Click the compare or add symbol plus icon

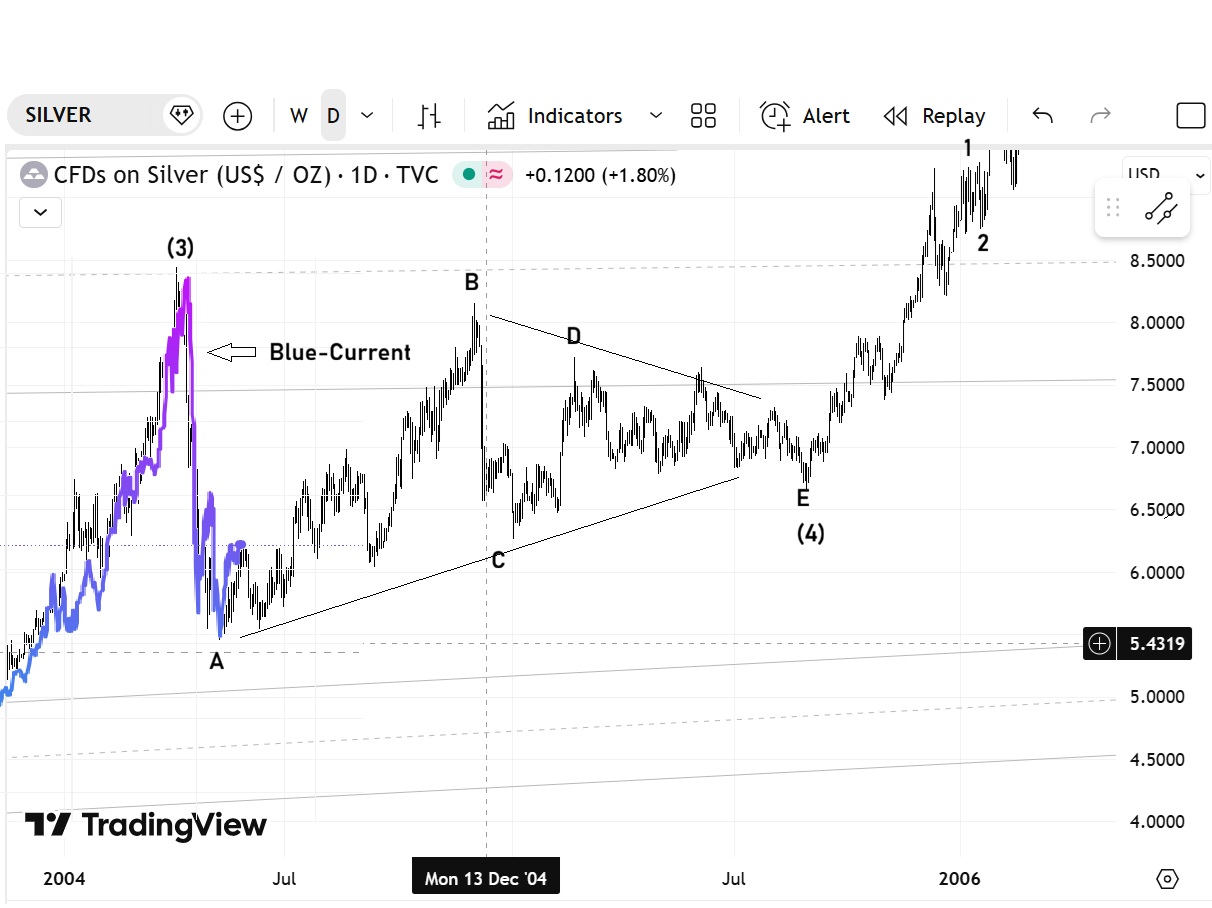pyautogui.click(x=238, y=116)
